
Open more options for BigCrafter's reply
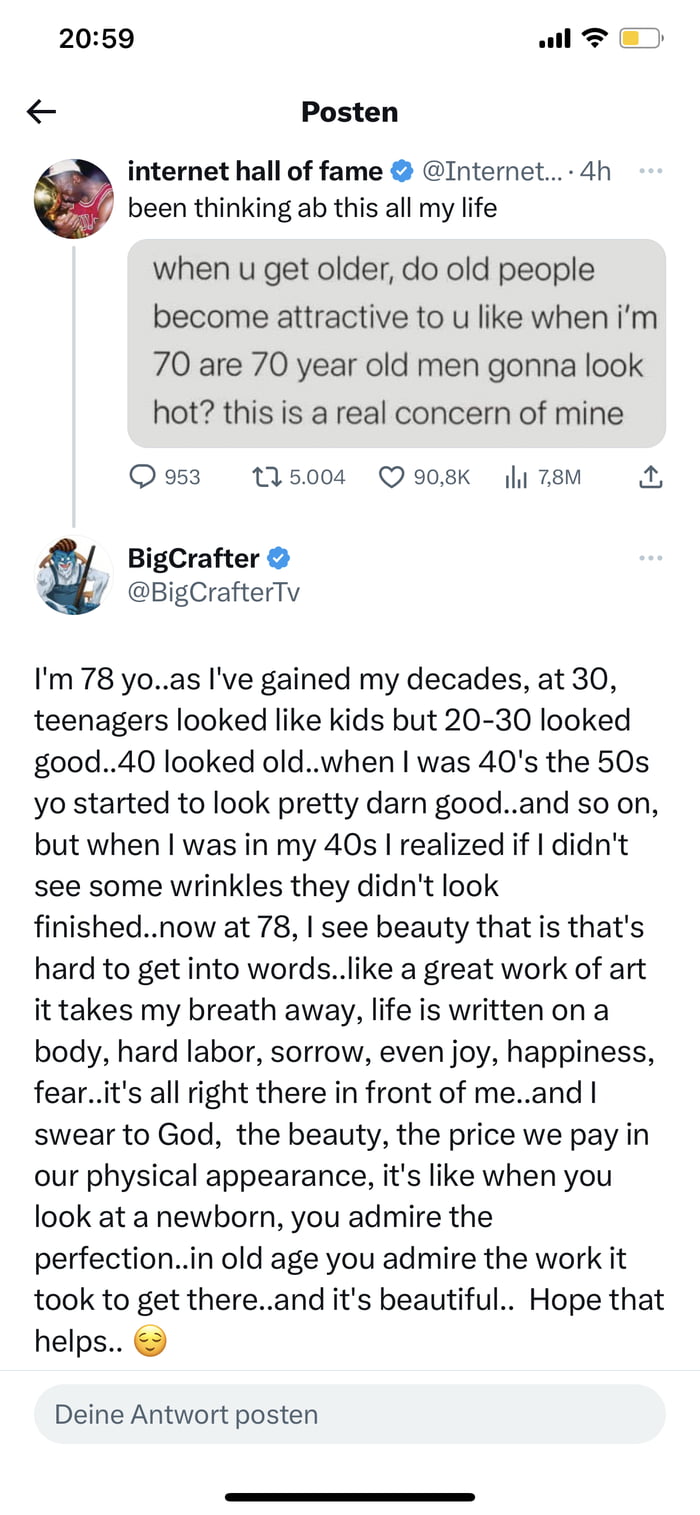pyautogui.click(x=649, y=557)
